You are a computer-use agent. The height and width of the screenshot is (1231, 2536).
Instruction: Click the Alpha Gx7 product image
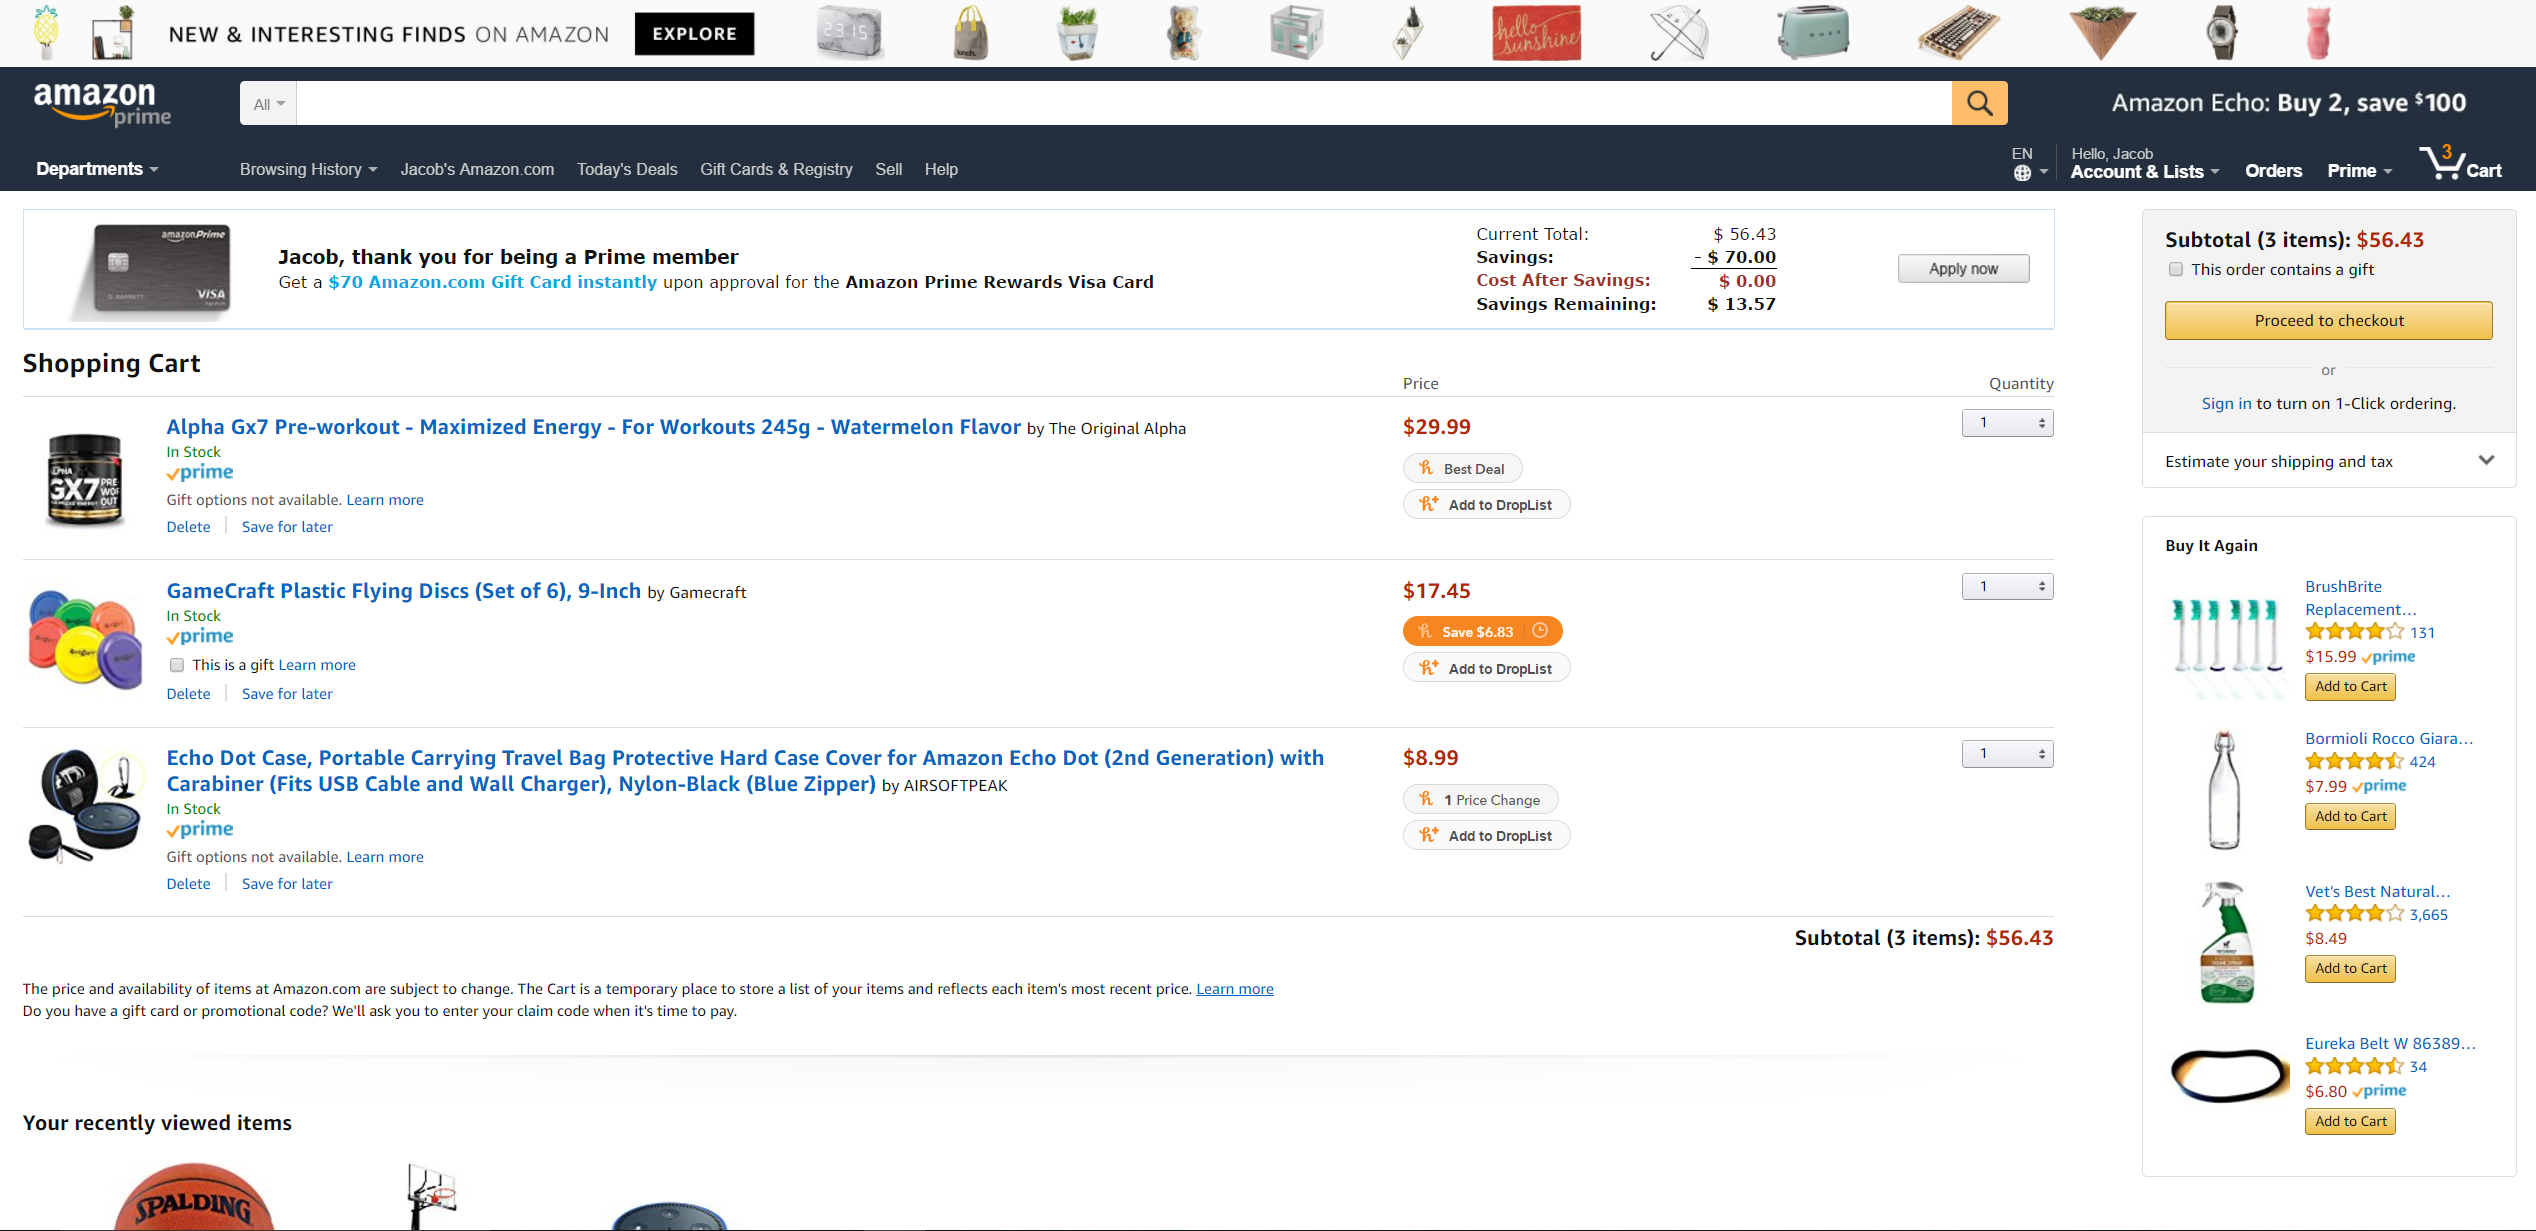tap(85, 479)
